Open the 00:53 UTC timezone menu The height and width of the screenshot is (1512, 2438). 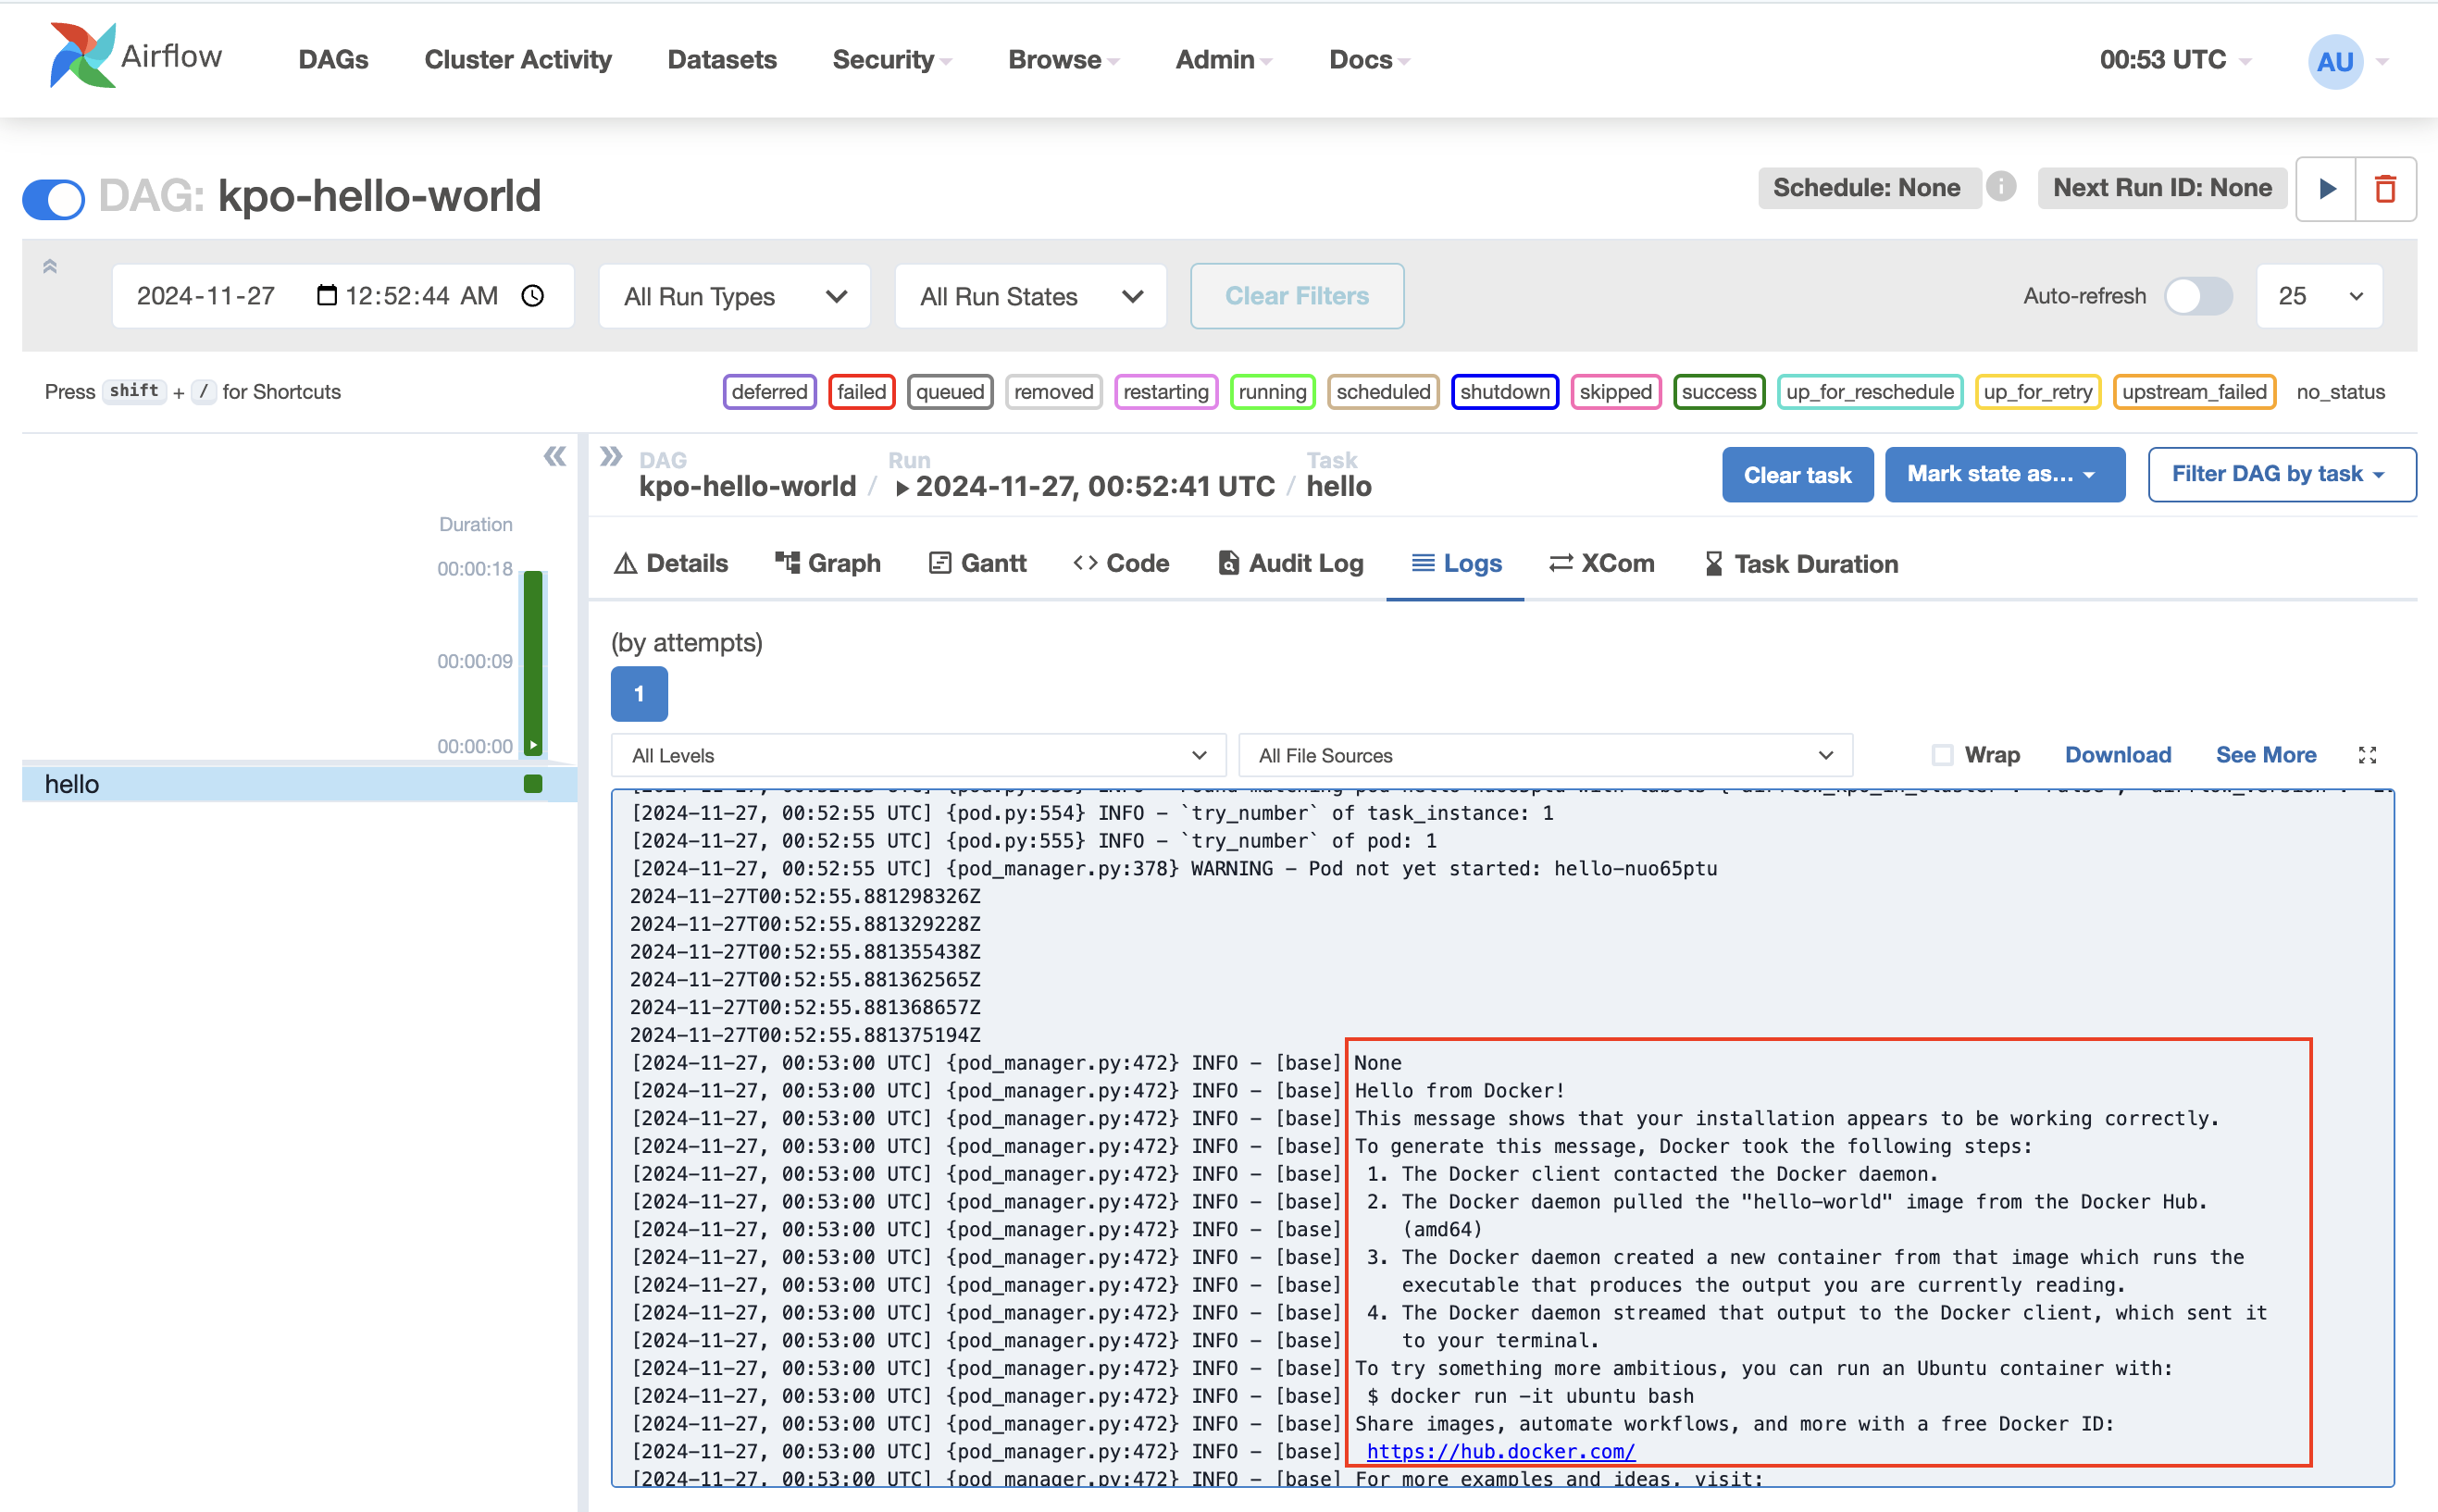(x=2174, y=60)
